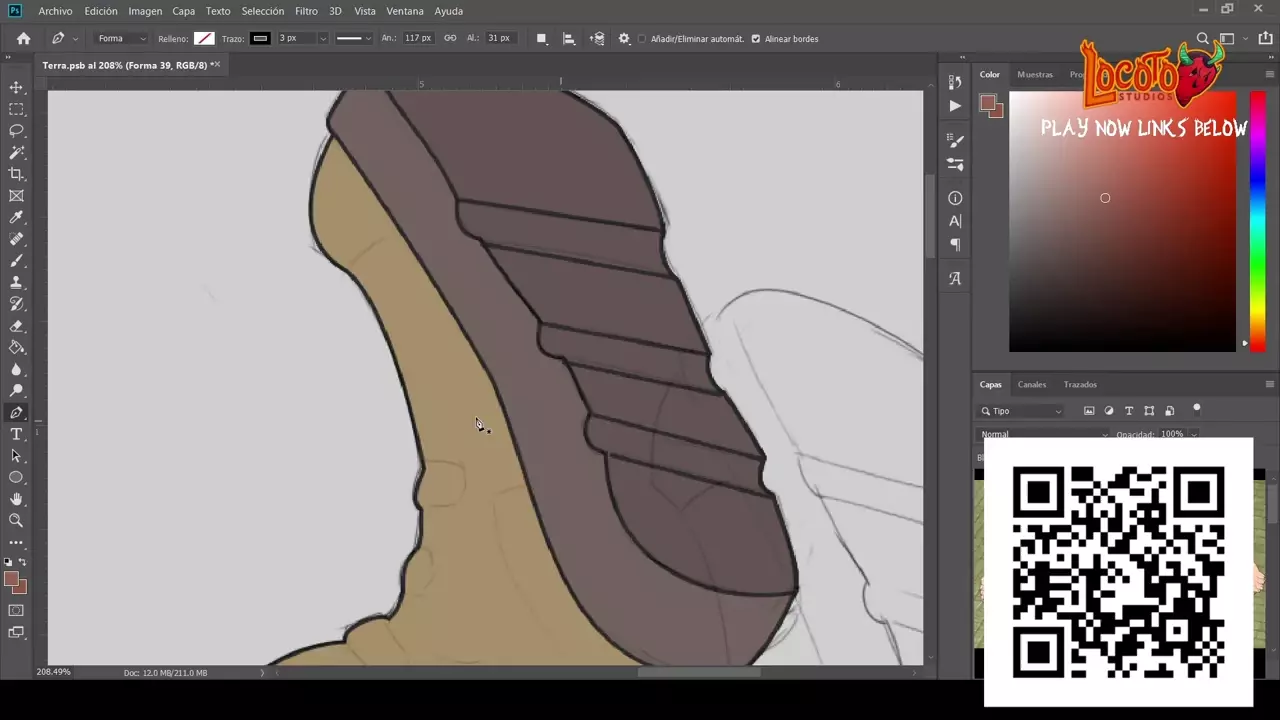Select the Move tool
This screenshot has width=1280, height=720.
pos(16,88)
